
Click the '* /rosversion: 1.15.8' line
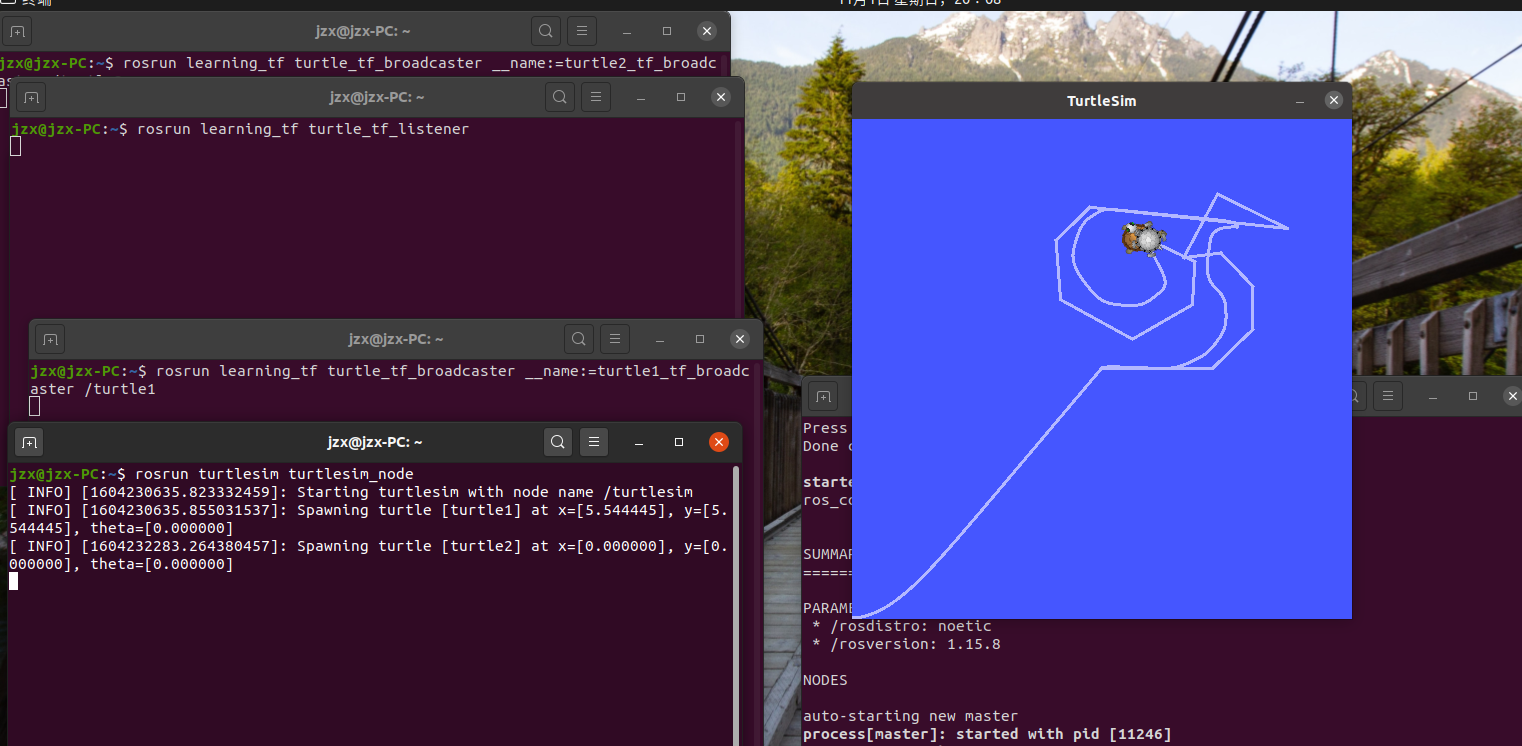coord(907,644)
